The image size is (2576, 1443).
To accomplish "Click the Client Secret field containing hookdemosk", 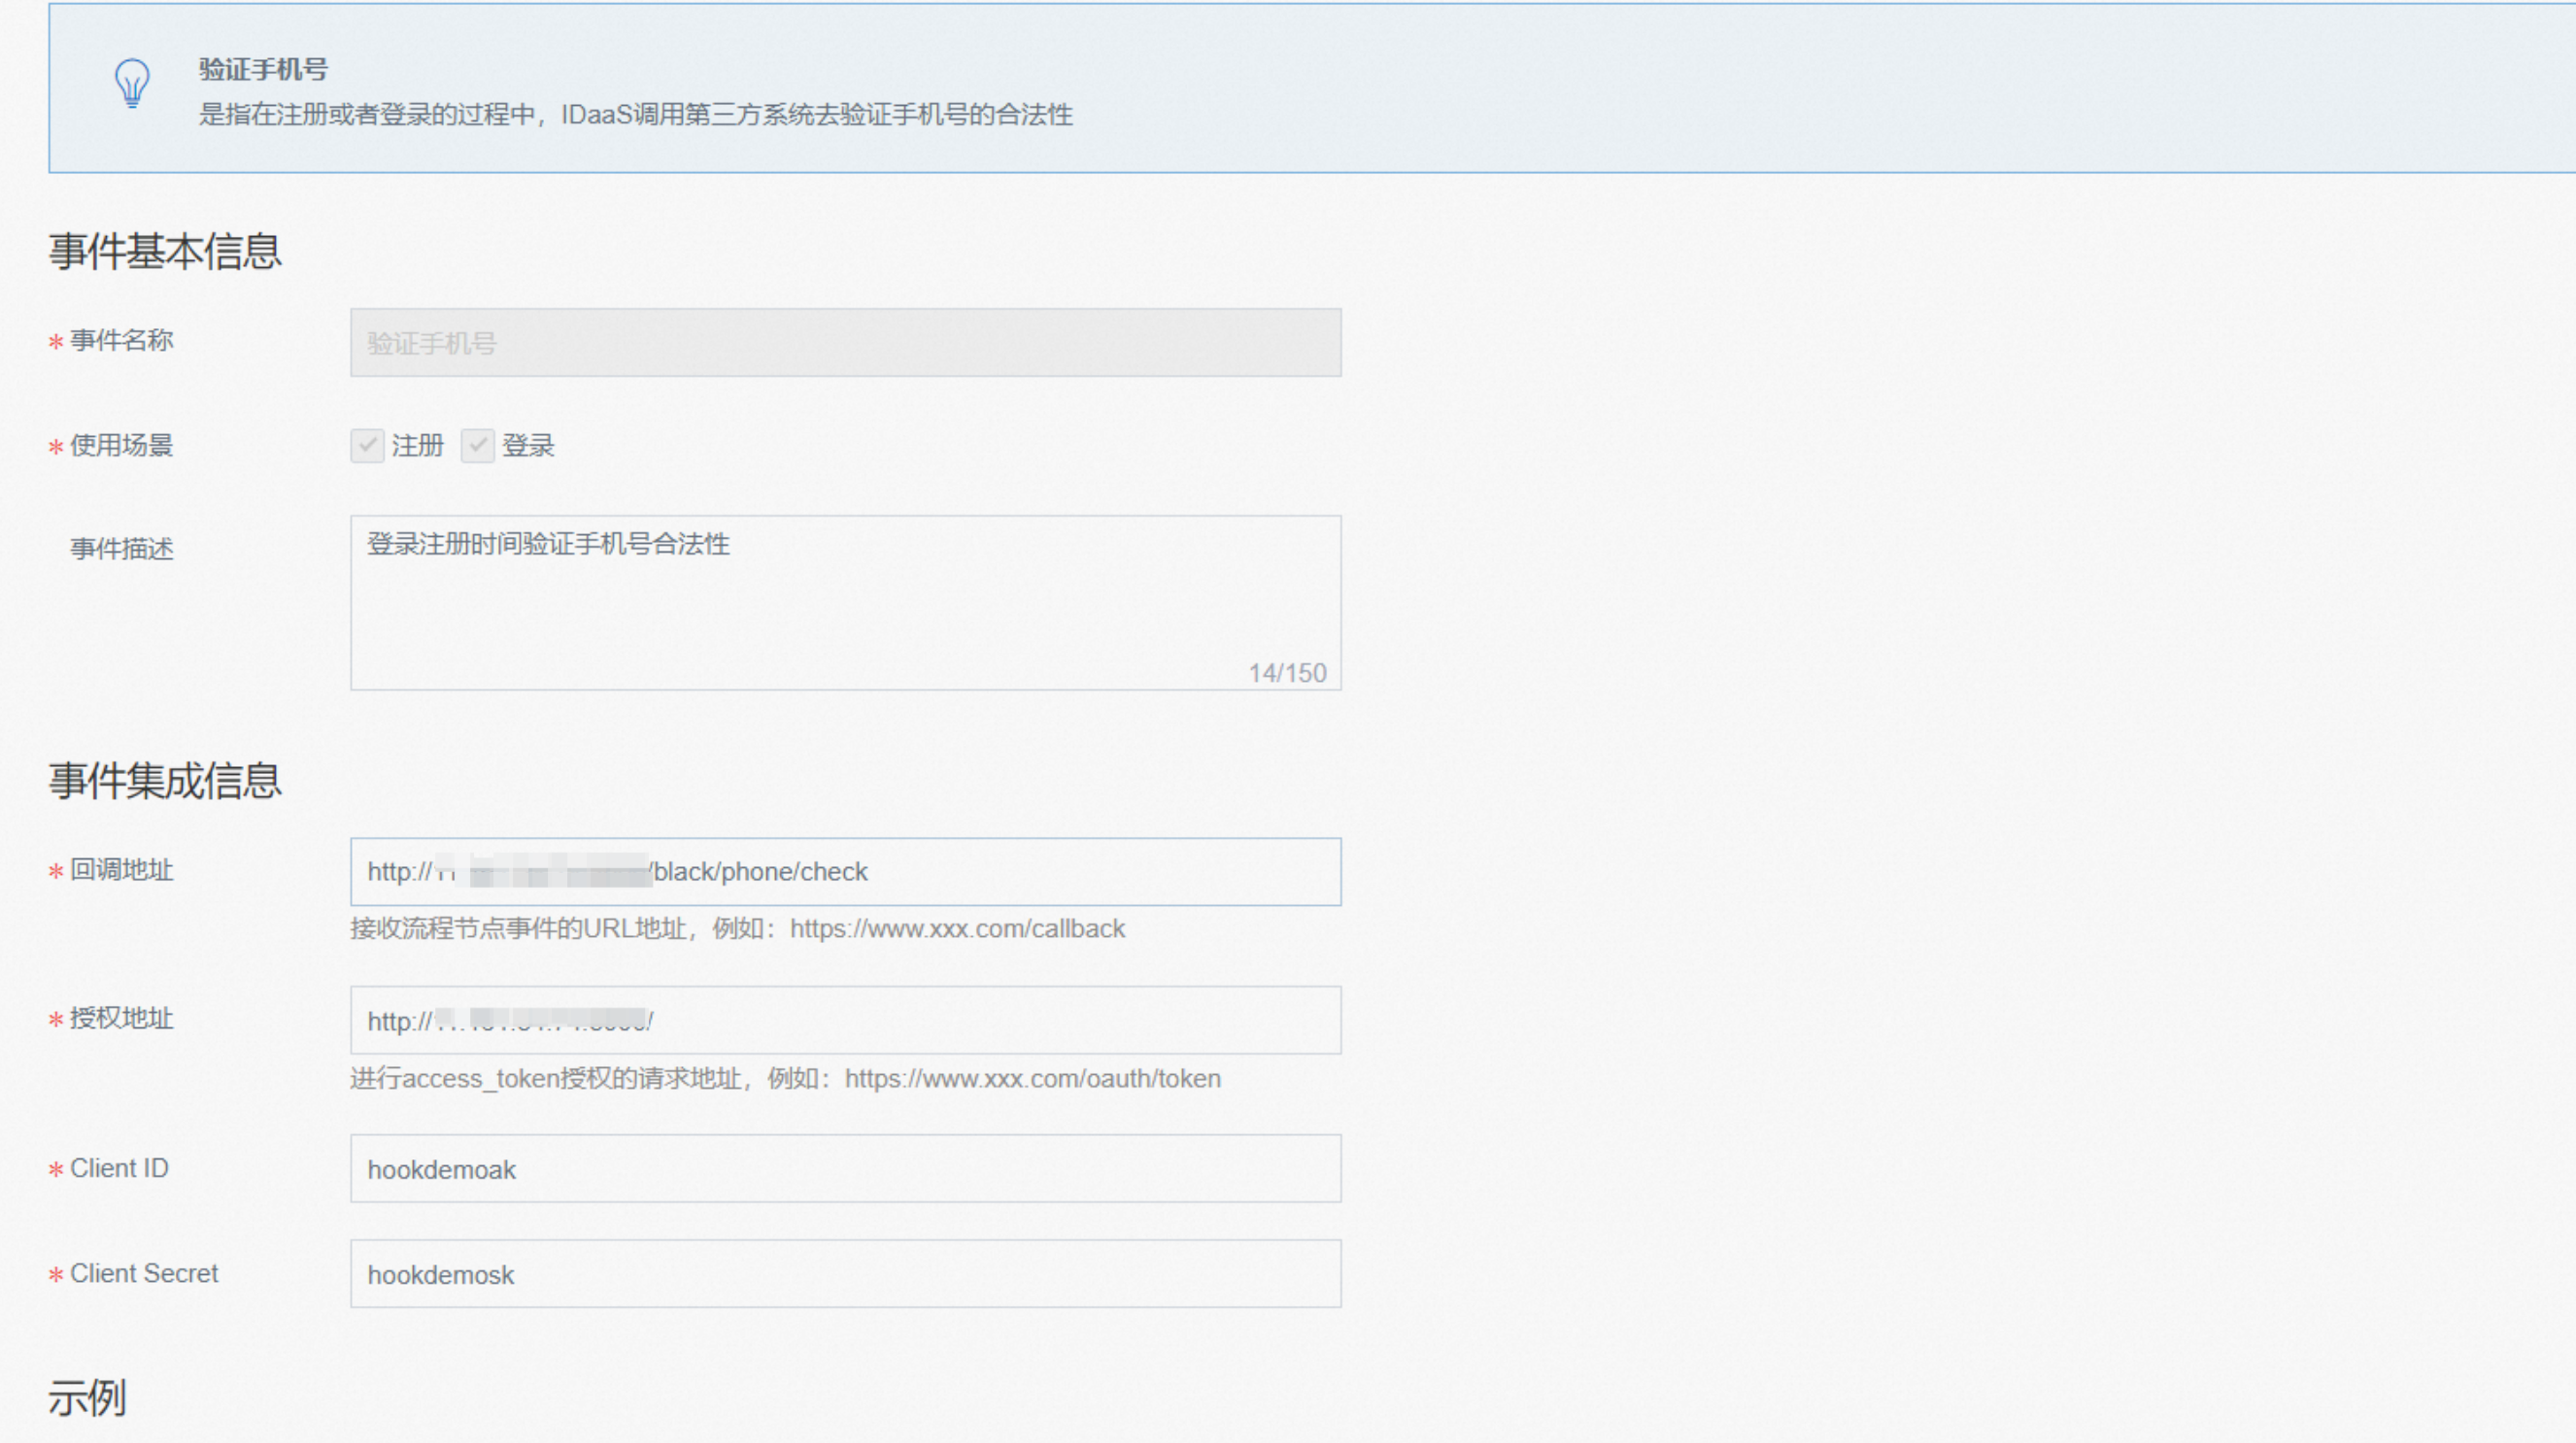I will pos(845,1274).
